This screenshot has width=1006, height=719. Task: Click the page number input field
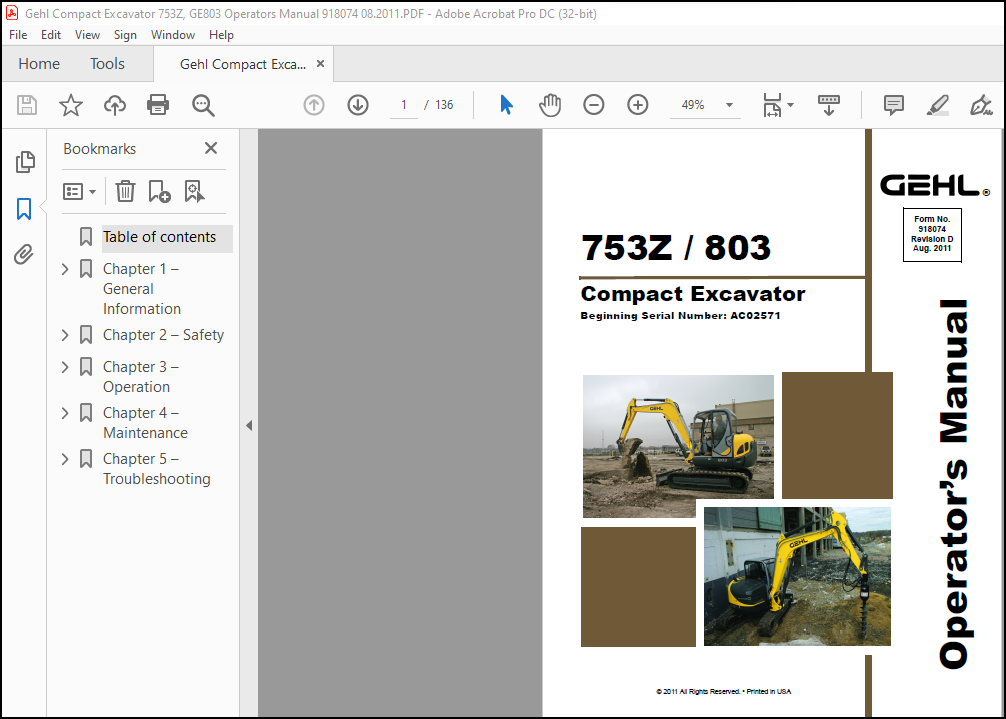[404, 105]
